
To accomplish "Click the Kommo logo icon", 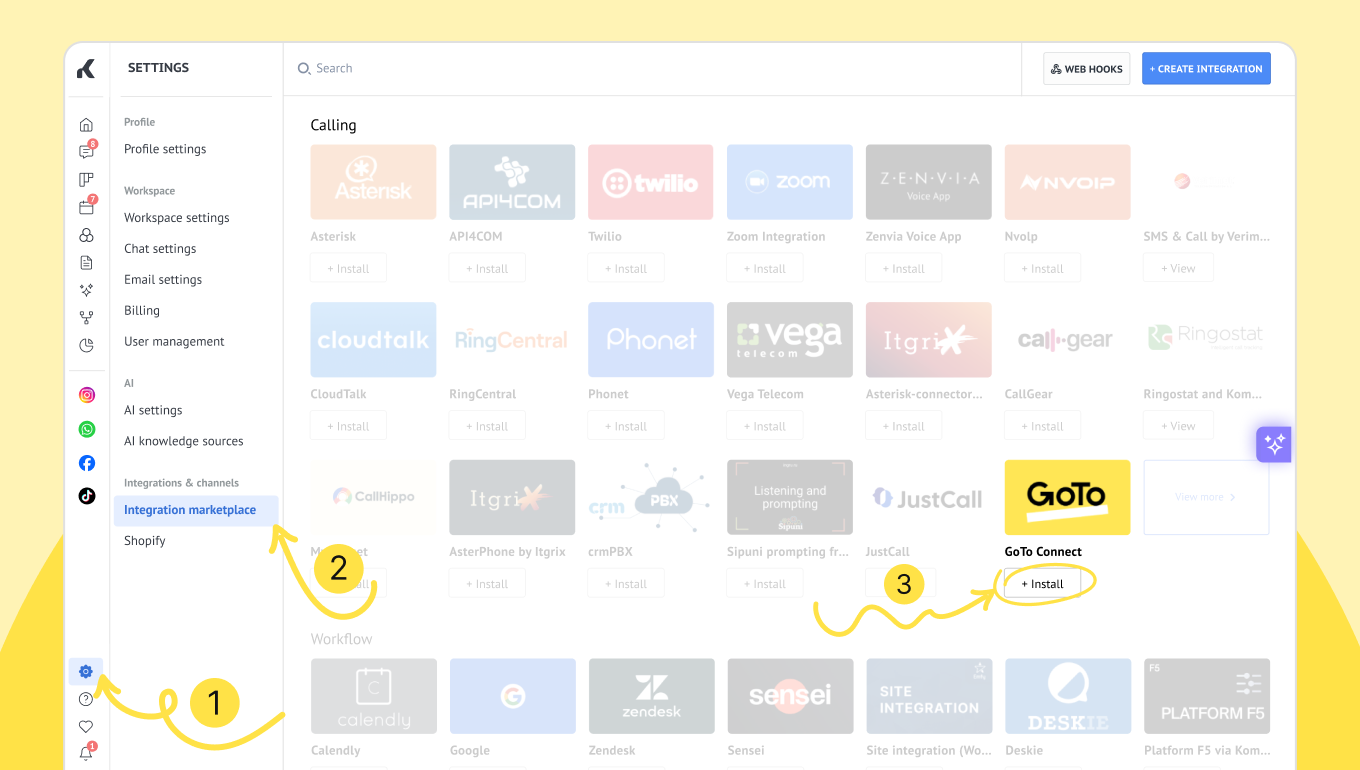I will tap(86, 69).
